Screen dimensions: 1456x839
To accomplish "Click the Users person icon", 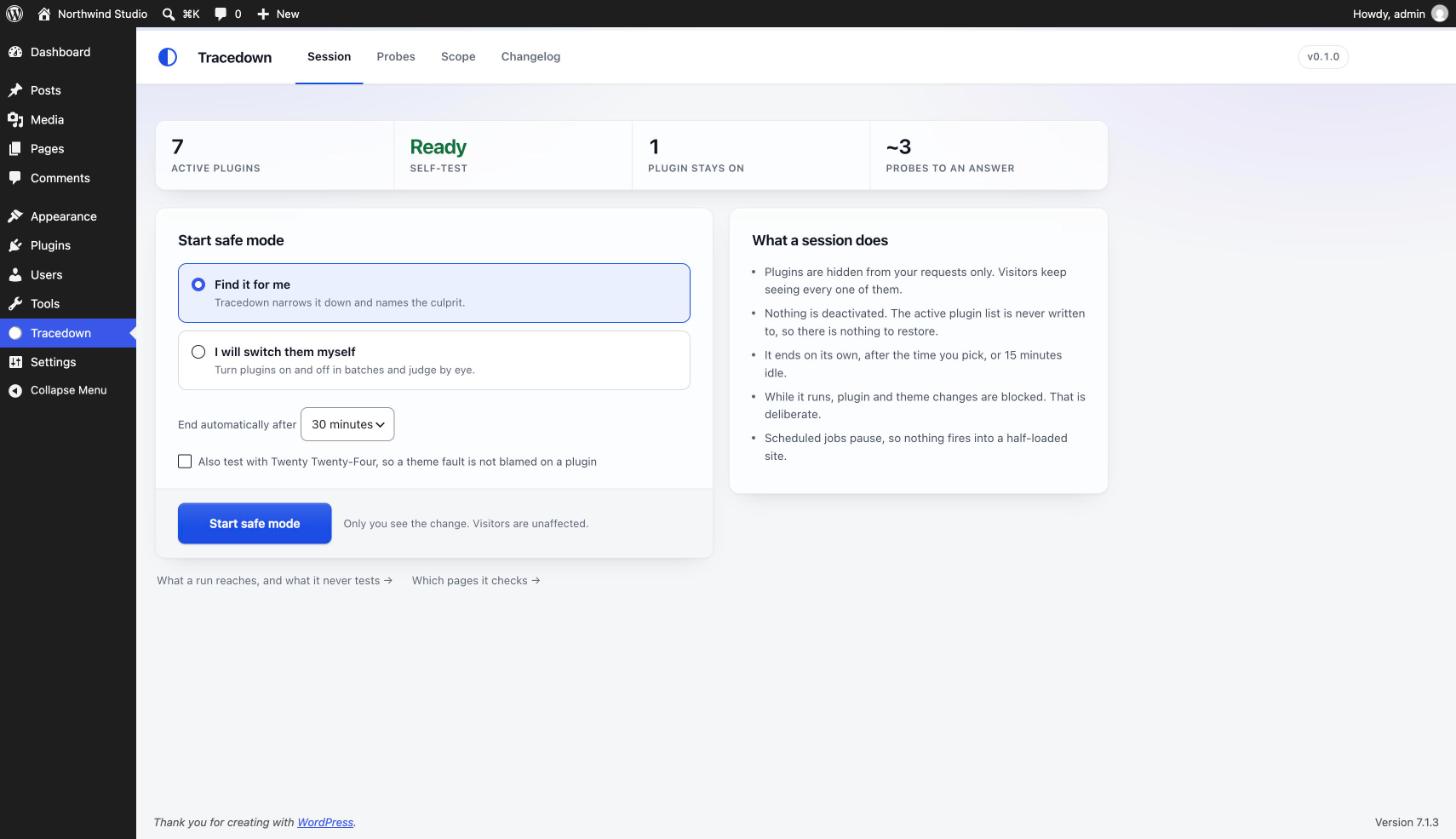I will pos(15,274).
